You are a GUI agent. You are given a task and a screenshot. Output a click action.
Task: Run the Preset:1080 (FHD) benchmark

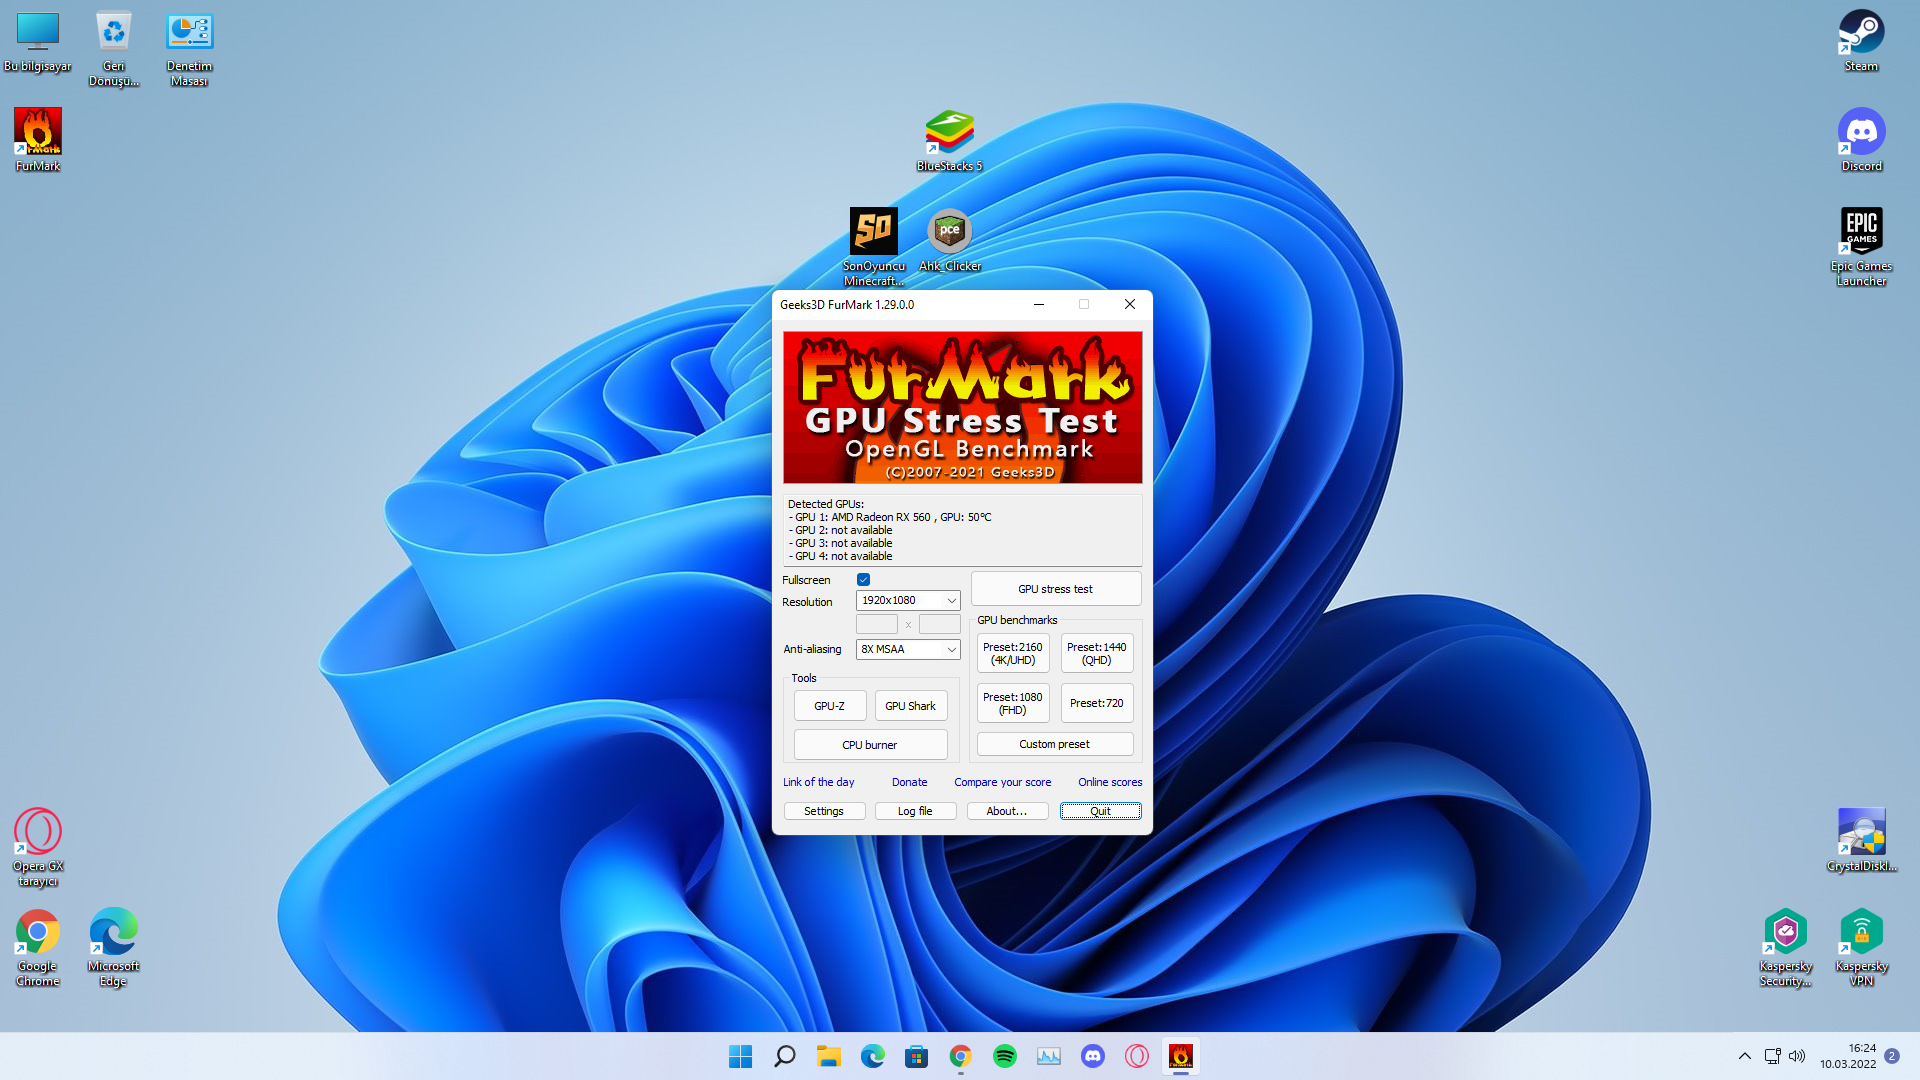1012,703
